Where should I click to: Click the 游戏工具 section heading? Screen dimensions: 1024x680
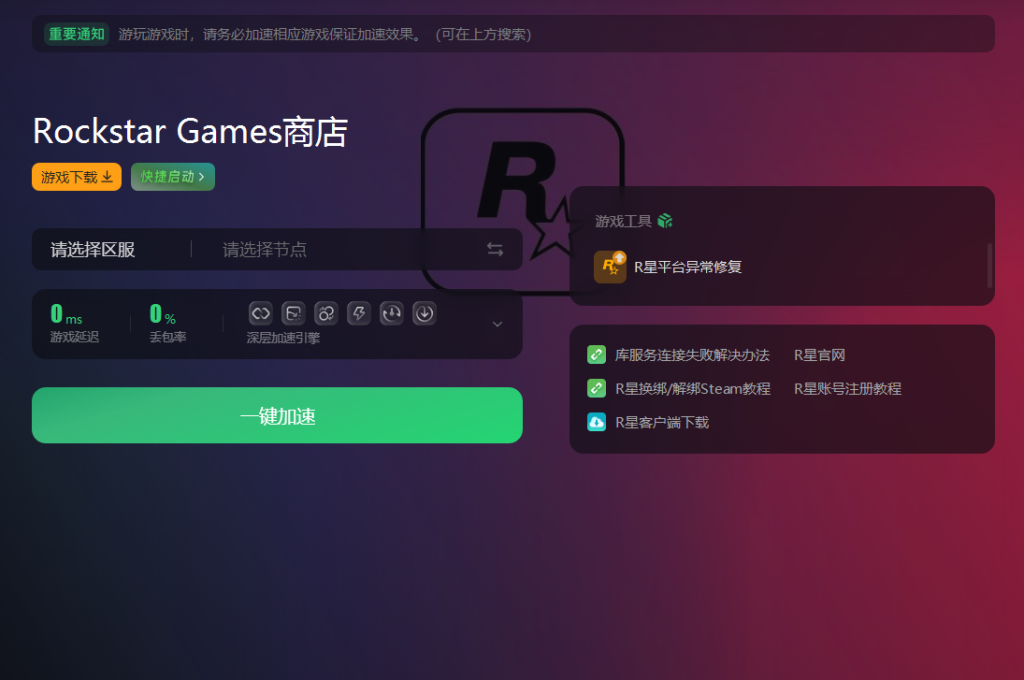click(623, 221)
